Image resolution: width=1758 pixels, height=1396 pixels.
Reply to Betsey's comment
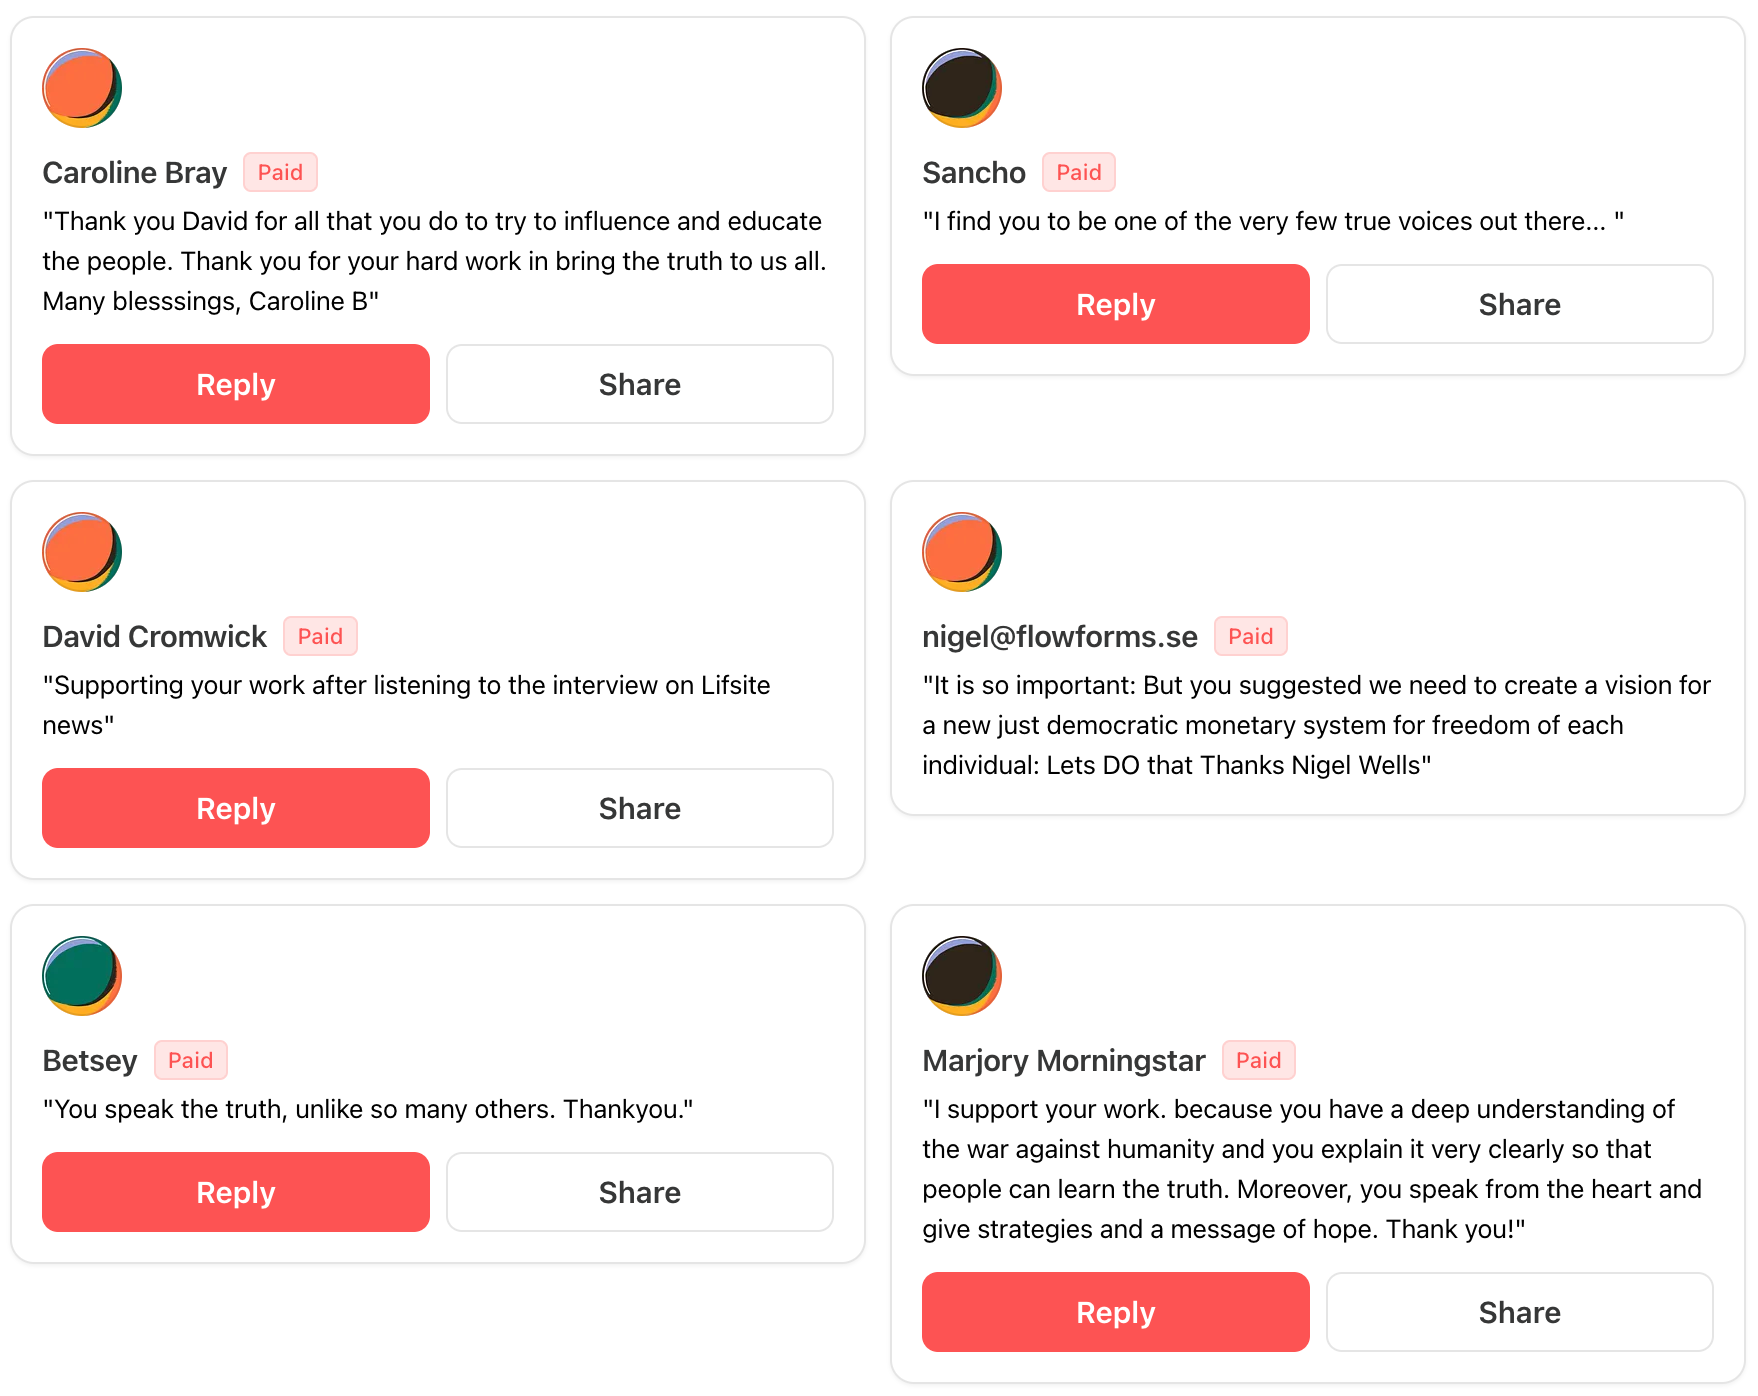[x=236, y=1192]
